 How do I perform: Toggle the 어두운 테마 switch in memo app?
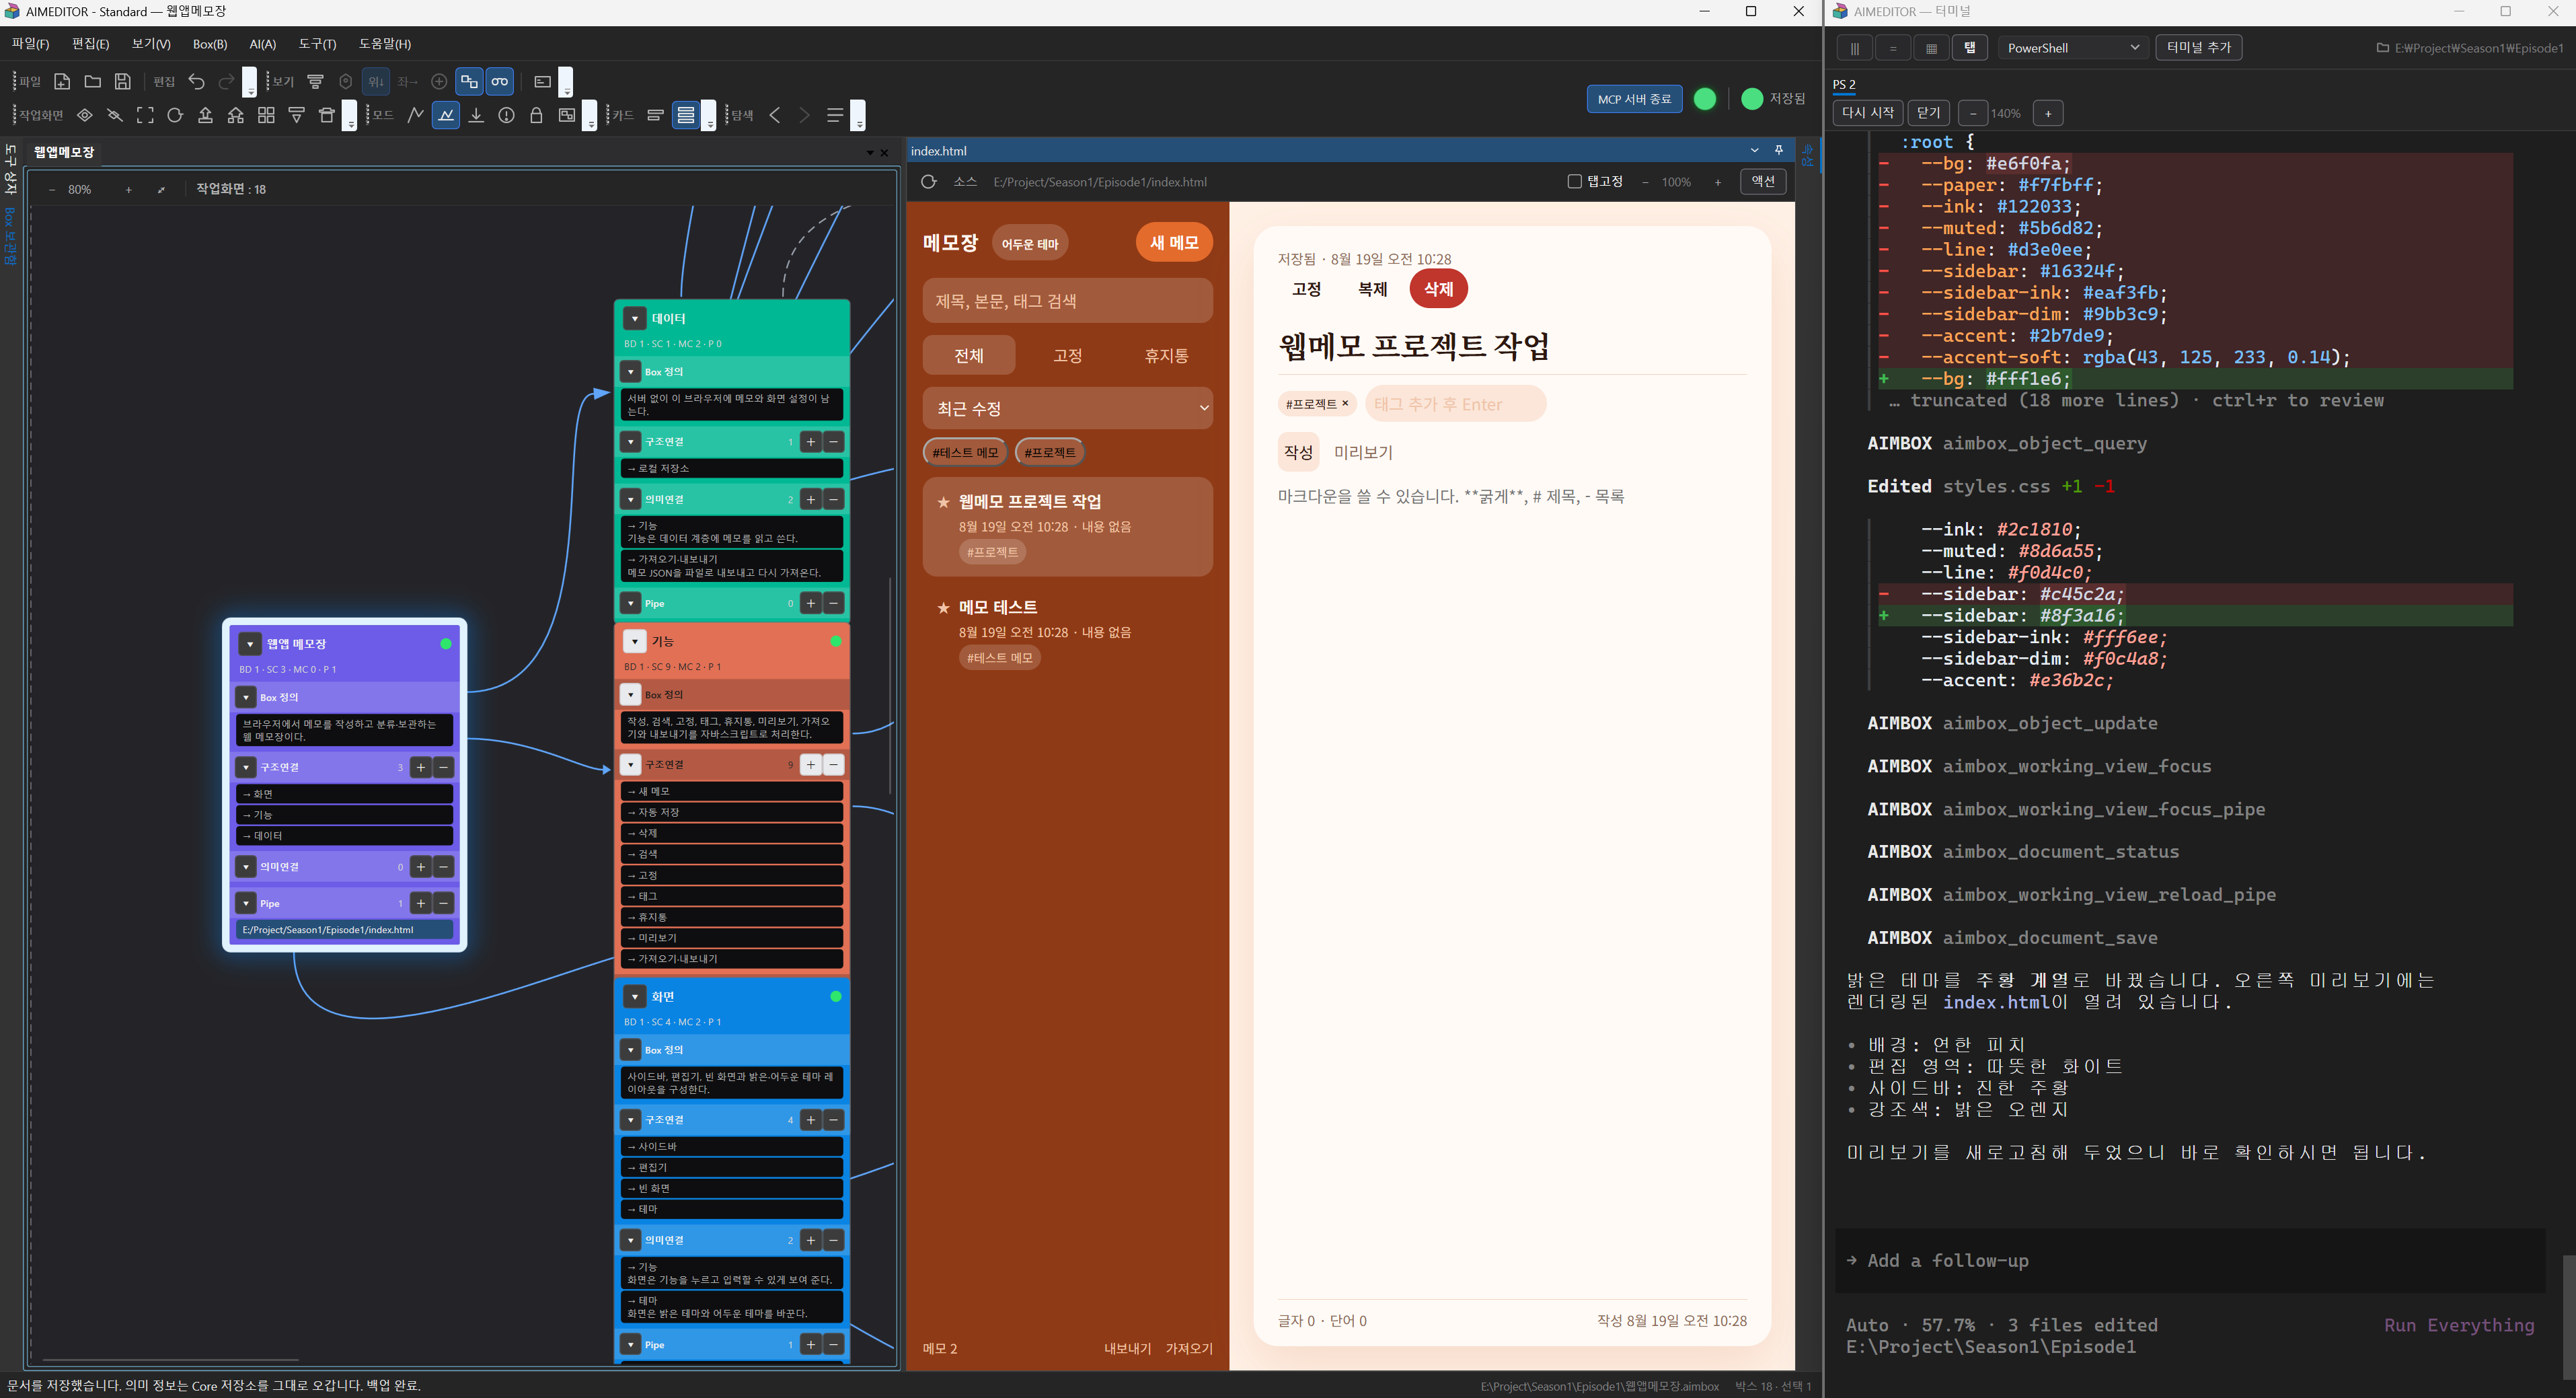pos(1030,243)
